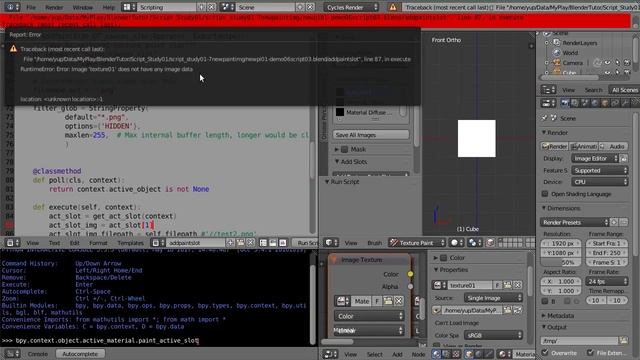Screen dimensions: 640x360
Task: Select World in the outliner
Action: (570, 53)
